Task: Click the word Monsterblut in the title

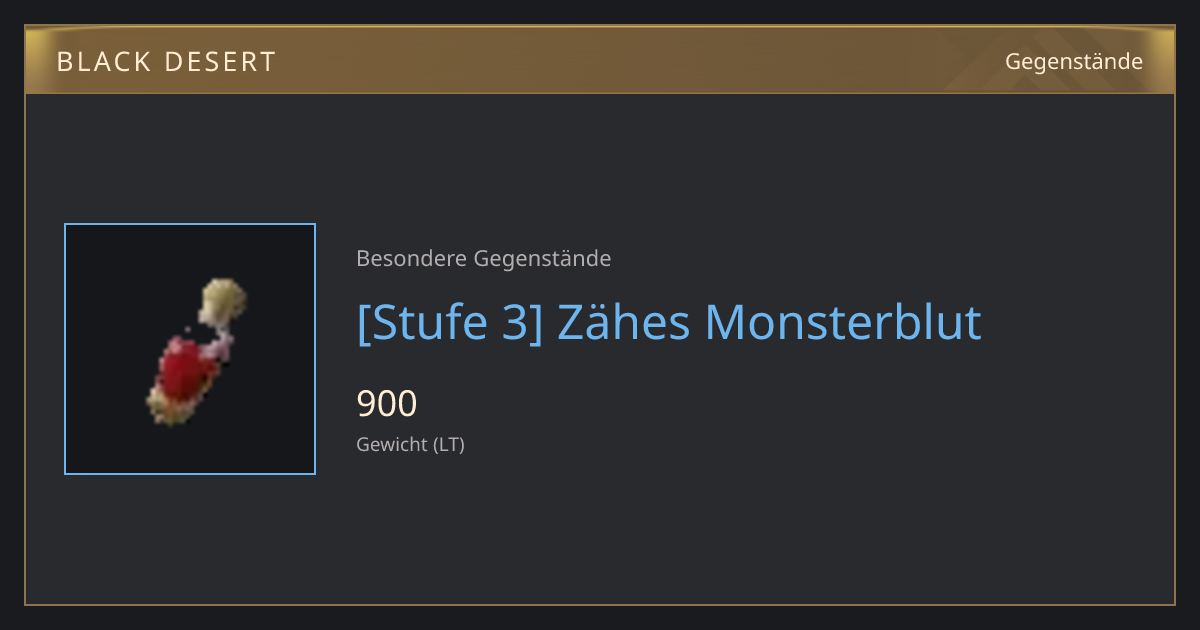Action: [x=843, y=322]
